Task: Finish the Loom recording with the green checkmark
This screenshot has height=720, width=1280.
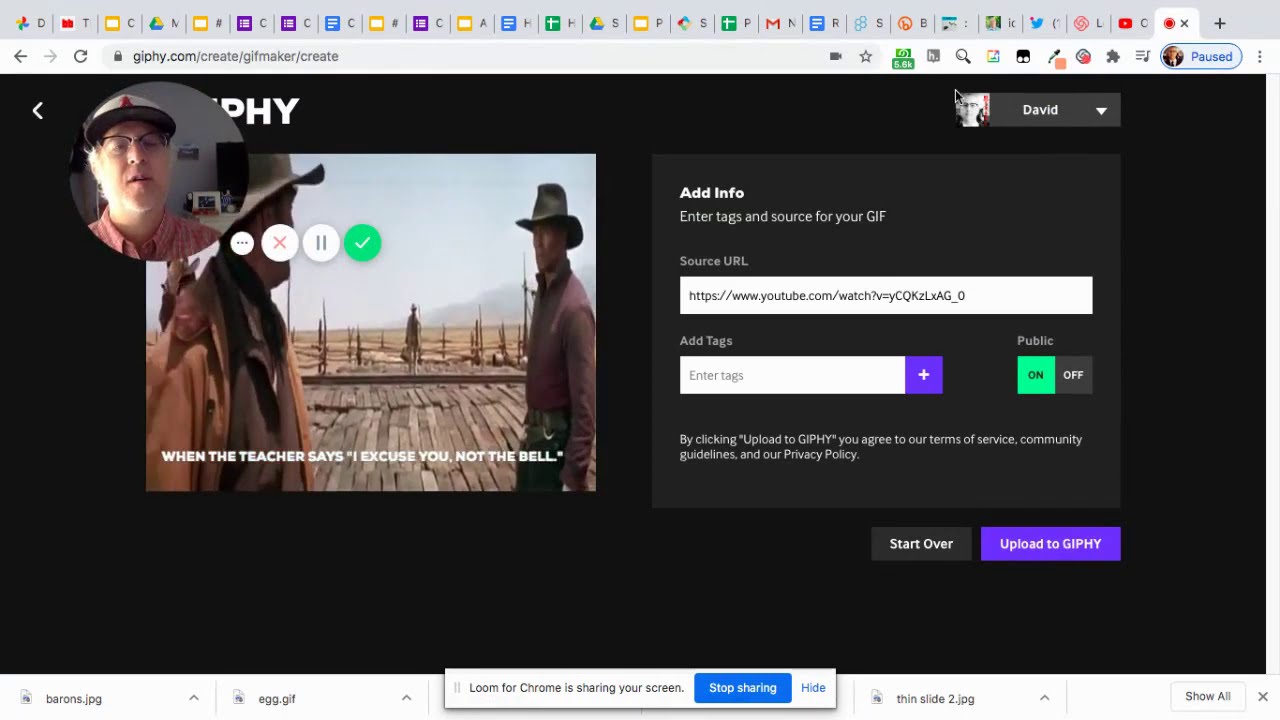Action: click(x=362, y=243)
